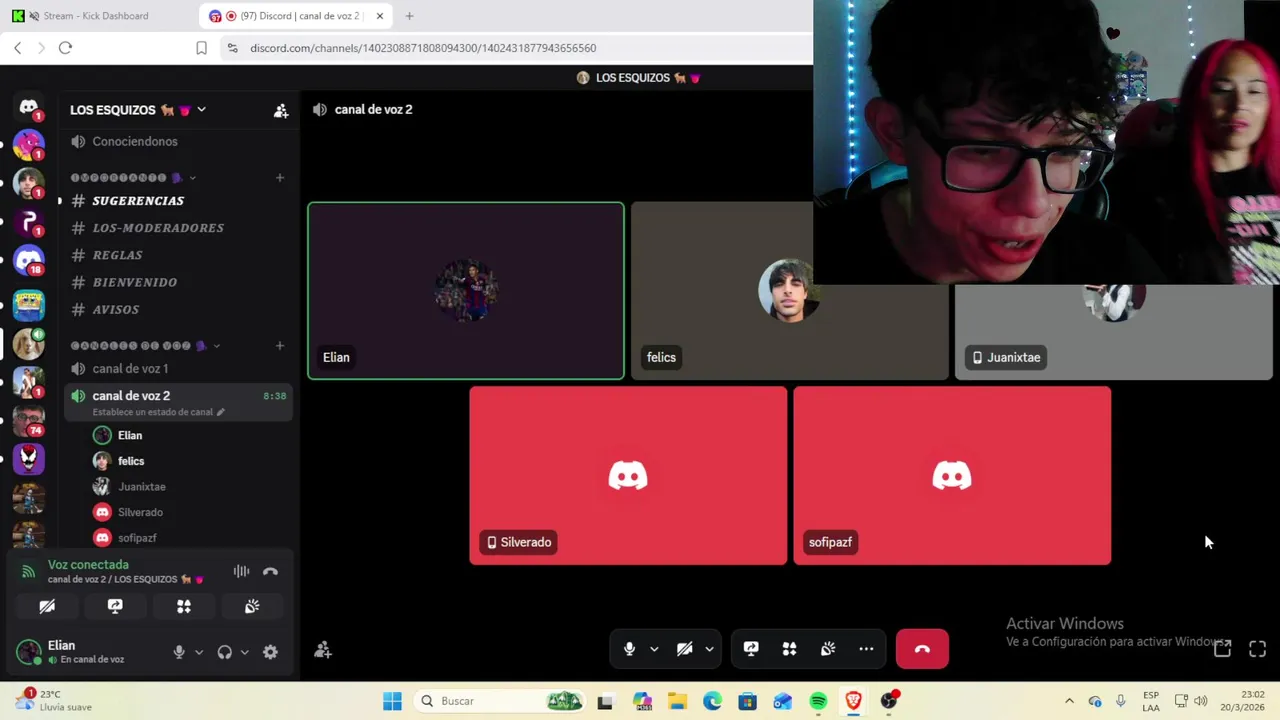Open more options three dots in call bar
Viewport: 1280px width, 720px height.
[866, 649]
